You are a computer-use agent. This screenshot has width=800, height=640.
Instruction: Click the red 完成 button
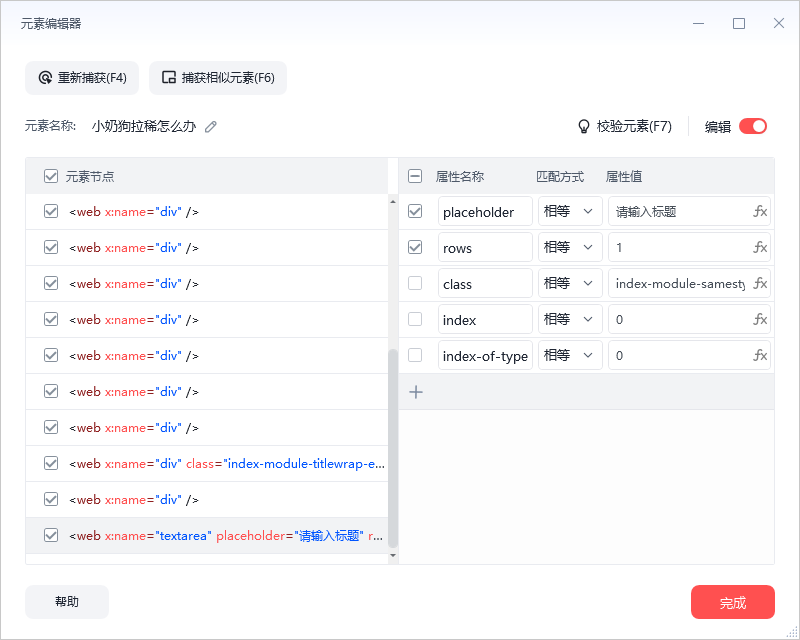[732, 603]
